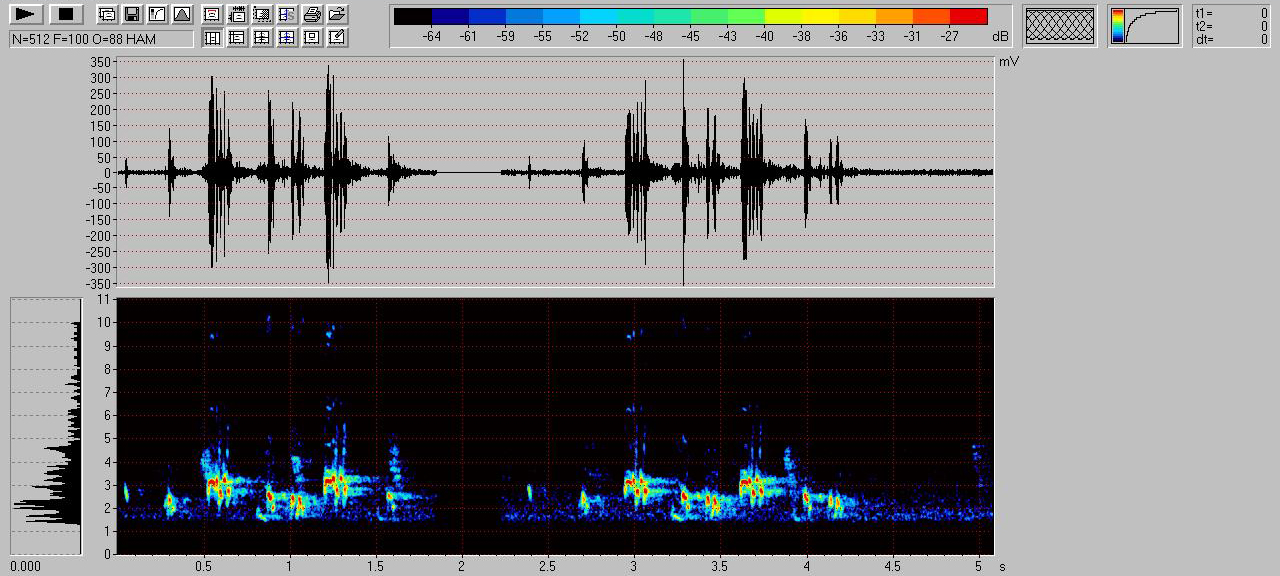This screenshot has height=576, width=1280.
Task: Click the open folder icon
Action: click(x=337, y=14)
